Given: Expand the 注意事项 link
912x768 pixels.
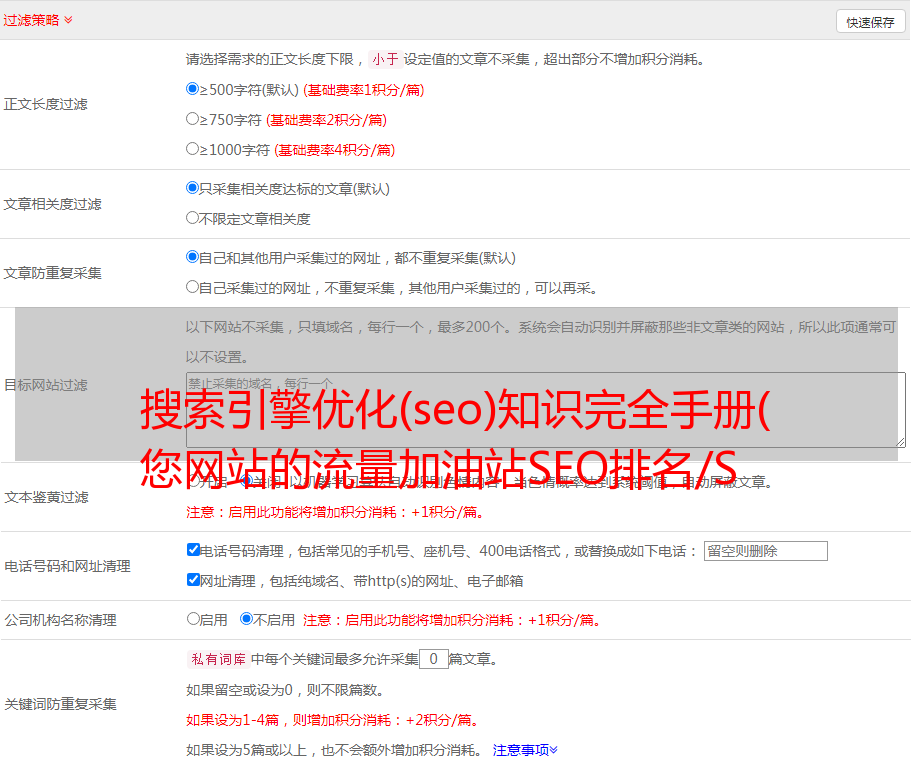Looking at the screenshot, I should point(525,750).
